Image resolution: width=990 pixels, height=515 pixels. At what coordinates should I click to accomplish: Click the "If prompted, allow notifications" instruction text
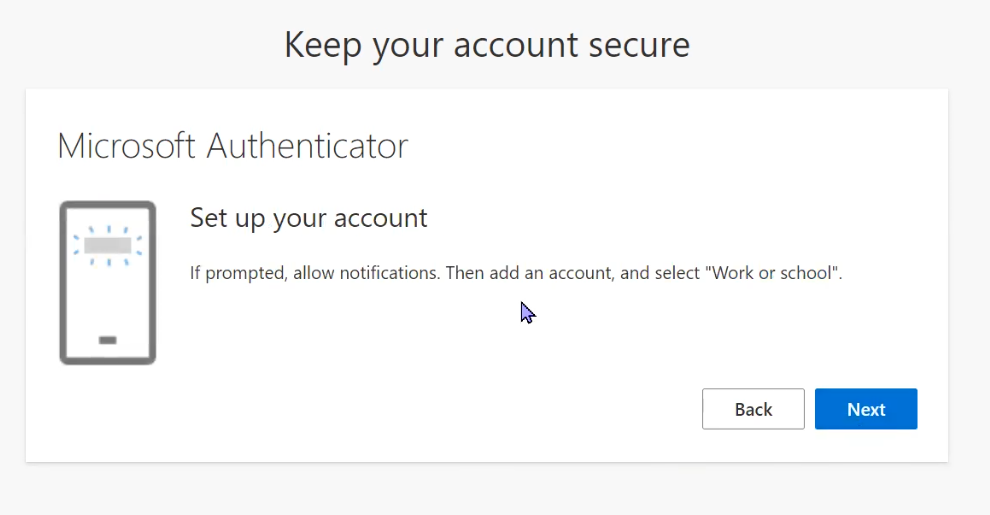click(516, 273)
